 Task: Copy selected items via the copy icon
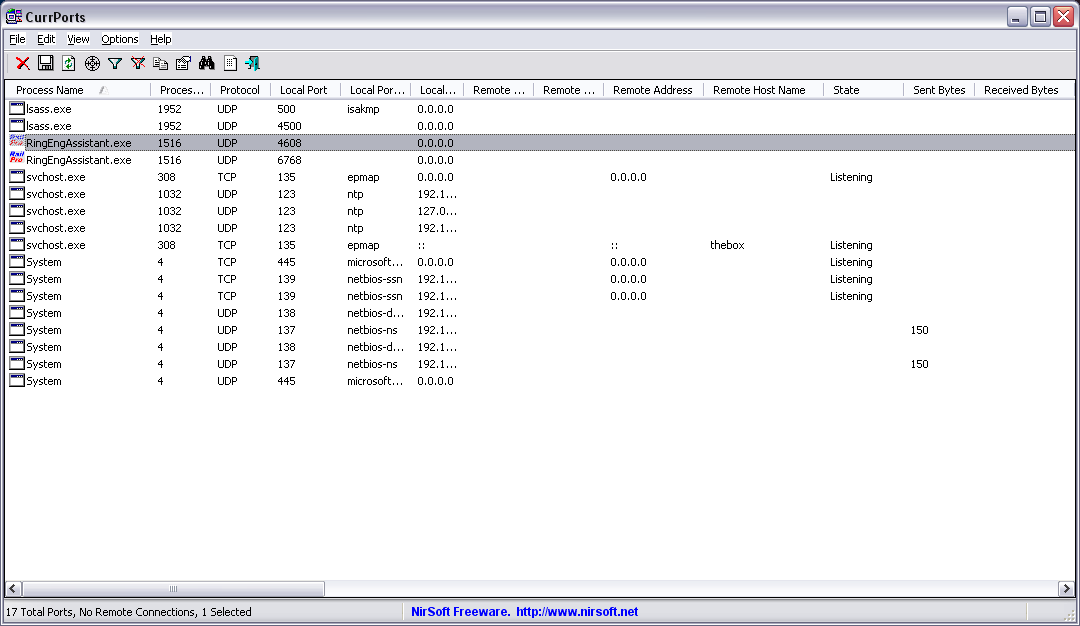tap(161, 62)
